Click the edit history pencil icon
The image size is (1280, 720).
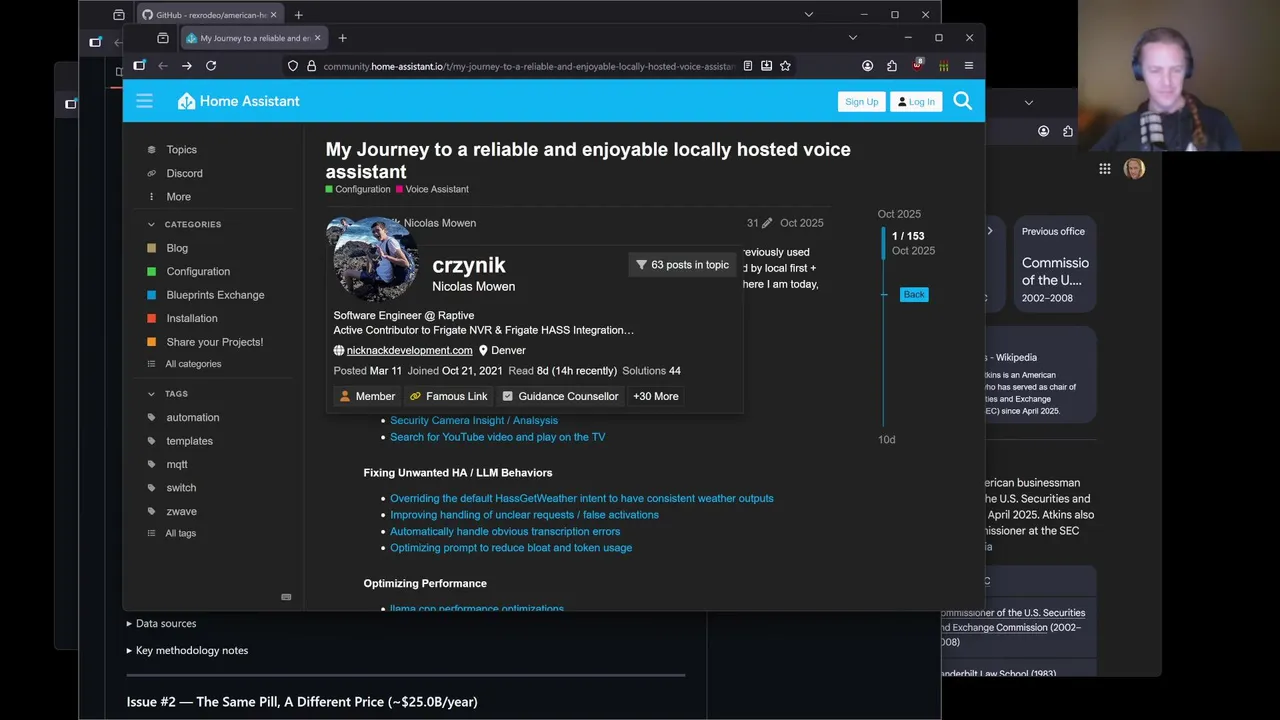click(x=766, y=223)
